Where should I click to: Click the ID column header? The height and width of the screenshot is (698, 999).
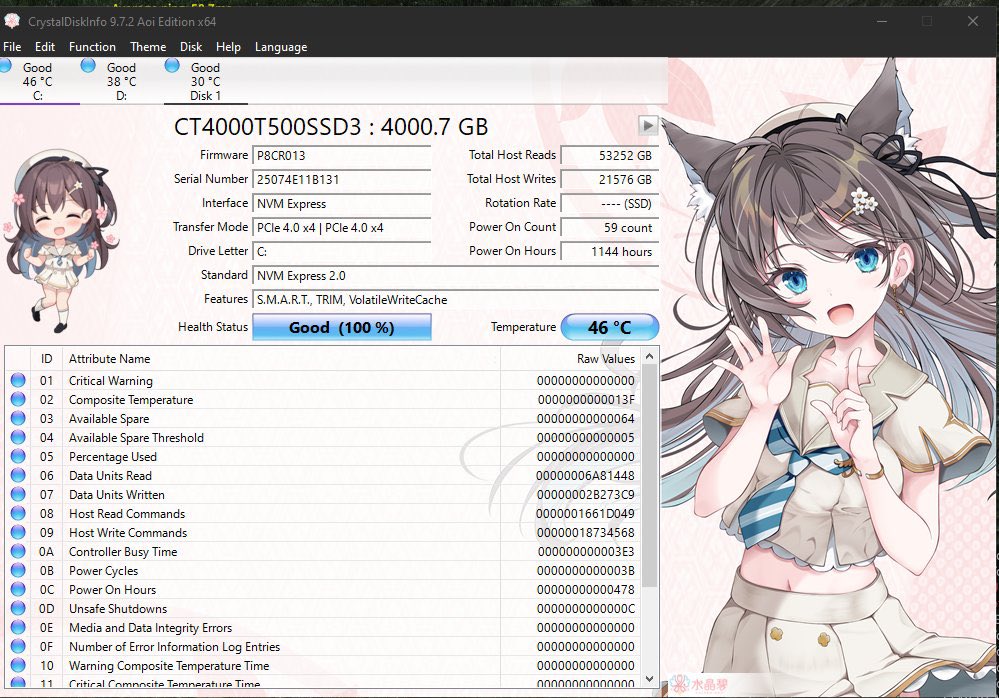click(x=47, y=359)
